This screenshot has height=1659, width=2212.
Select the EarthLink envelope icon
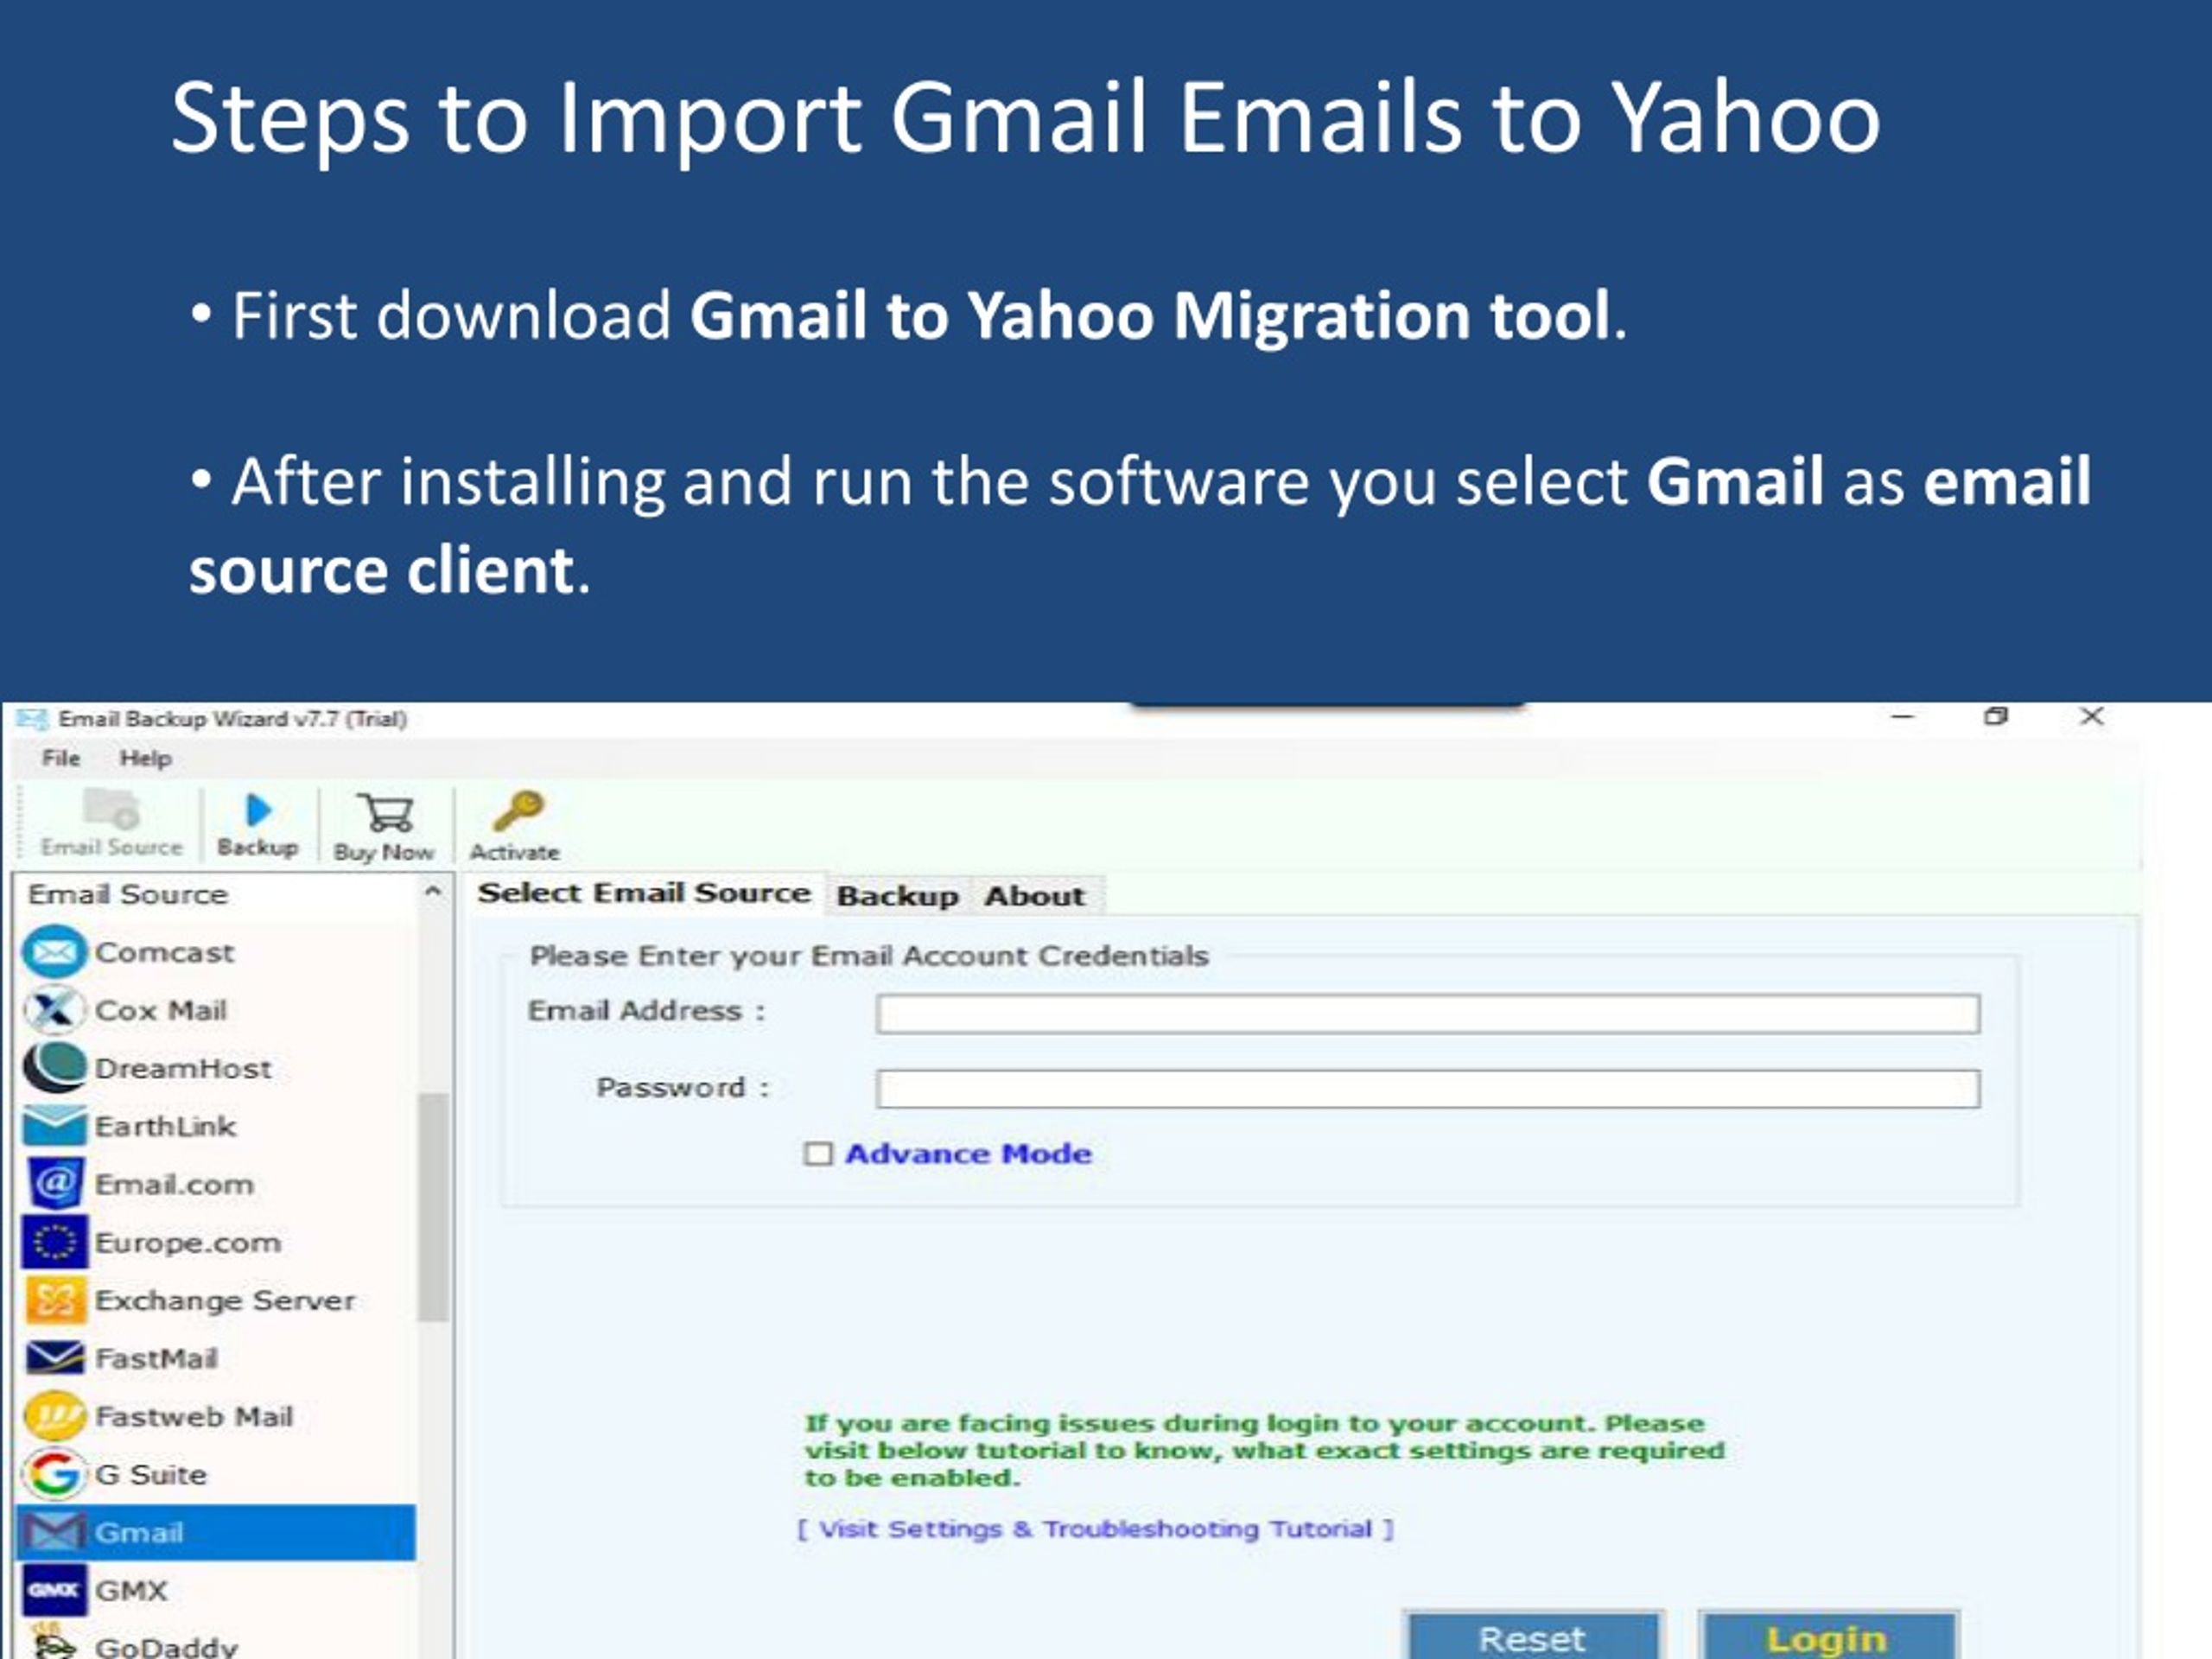54,1126
